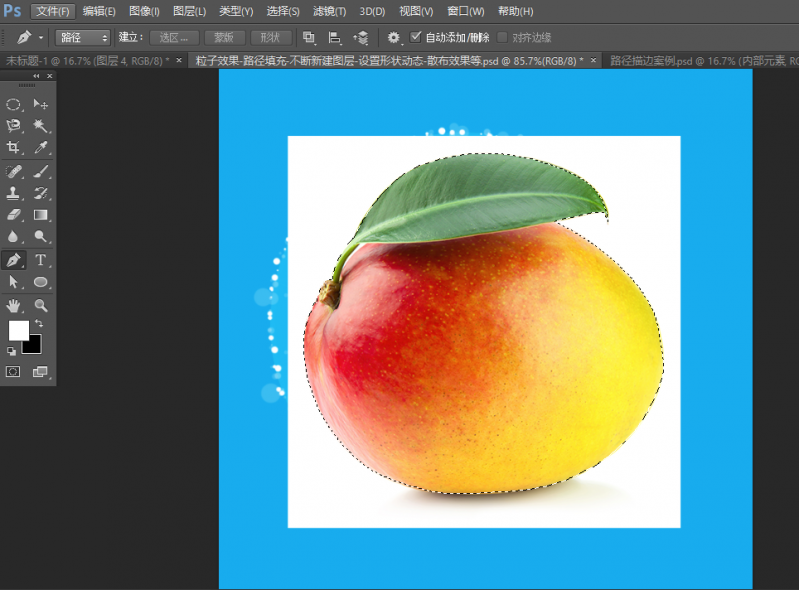Toggle the 对齐边缘 checkbox
Image resolution: width=799 pixels, height=590 pixels.
503,37
